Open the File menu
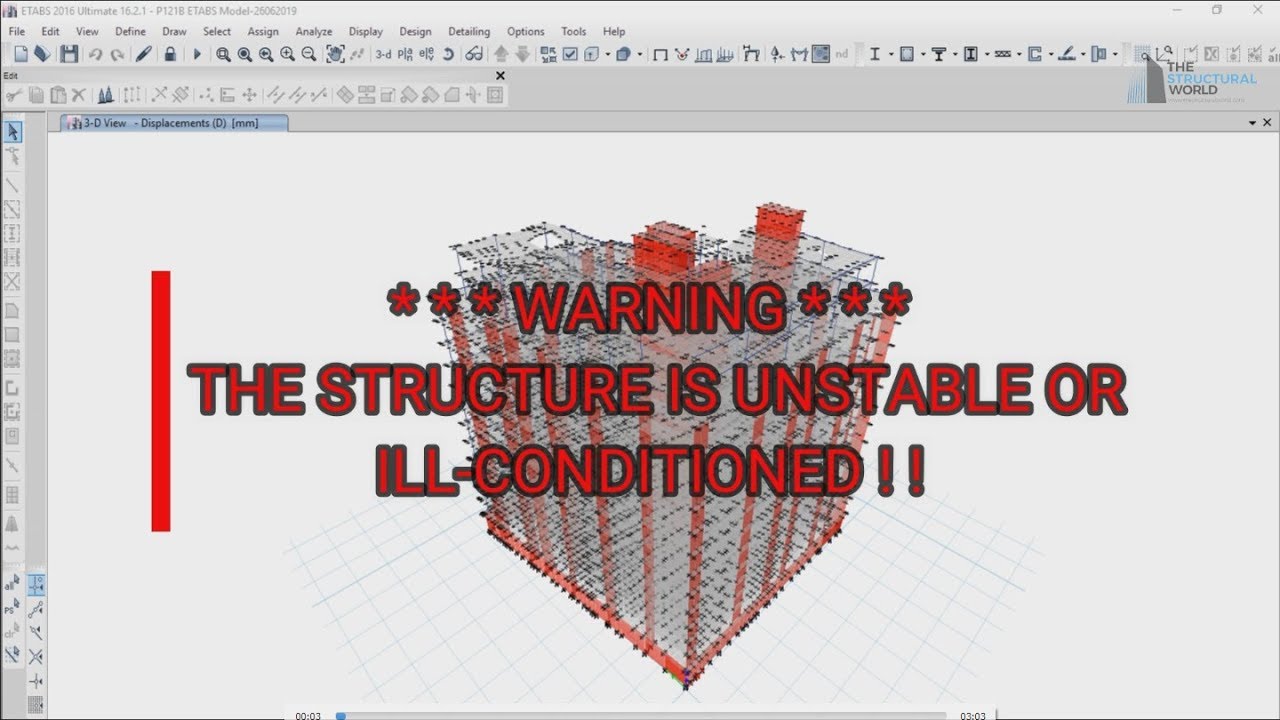The height and width of the screenshot is (720, 1280). [17, 31]
